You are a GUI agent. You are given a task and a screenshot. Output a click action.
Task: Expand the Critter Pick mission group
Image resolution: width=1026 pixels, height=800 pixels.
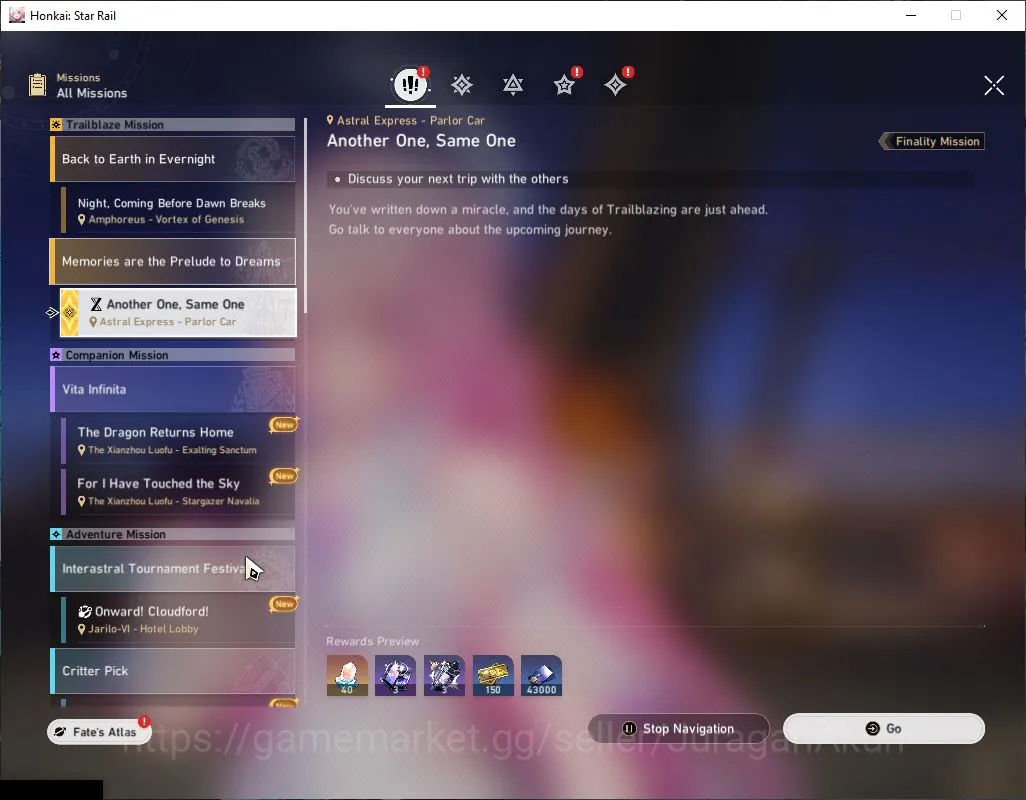point(173,671)
